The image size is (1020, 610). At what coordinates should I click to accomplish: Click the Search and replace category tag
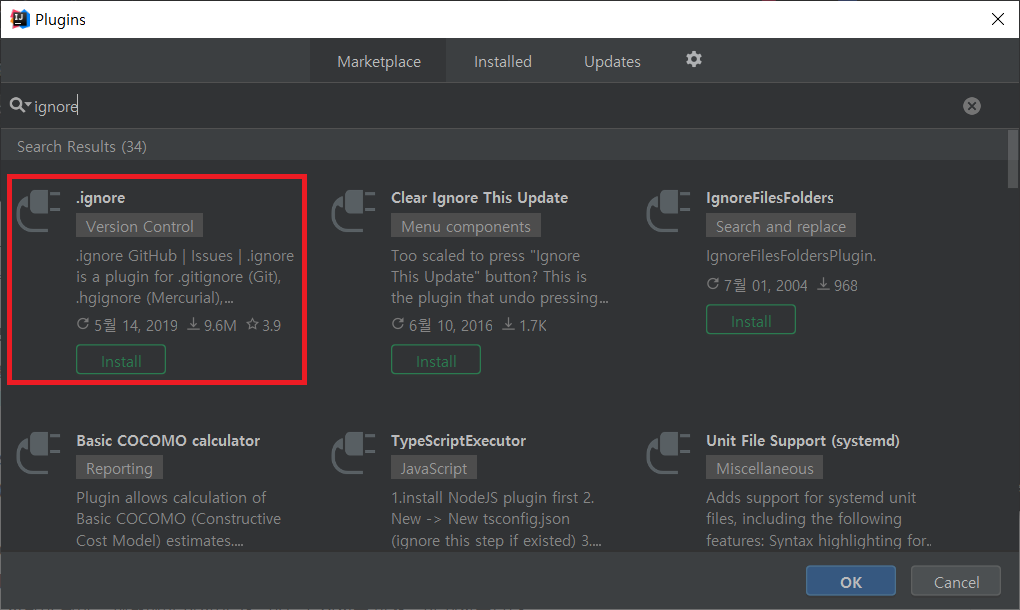(x=781, y=226)
